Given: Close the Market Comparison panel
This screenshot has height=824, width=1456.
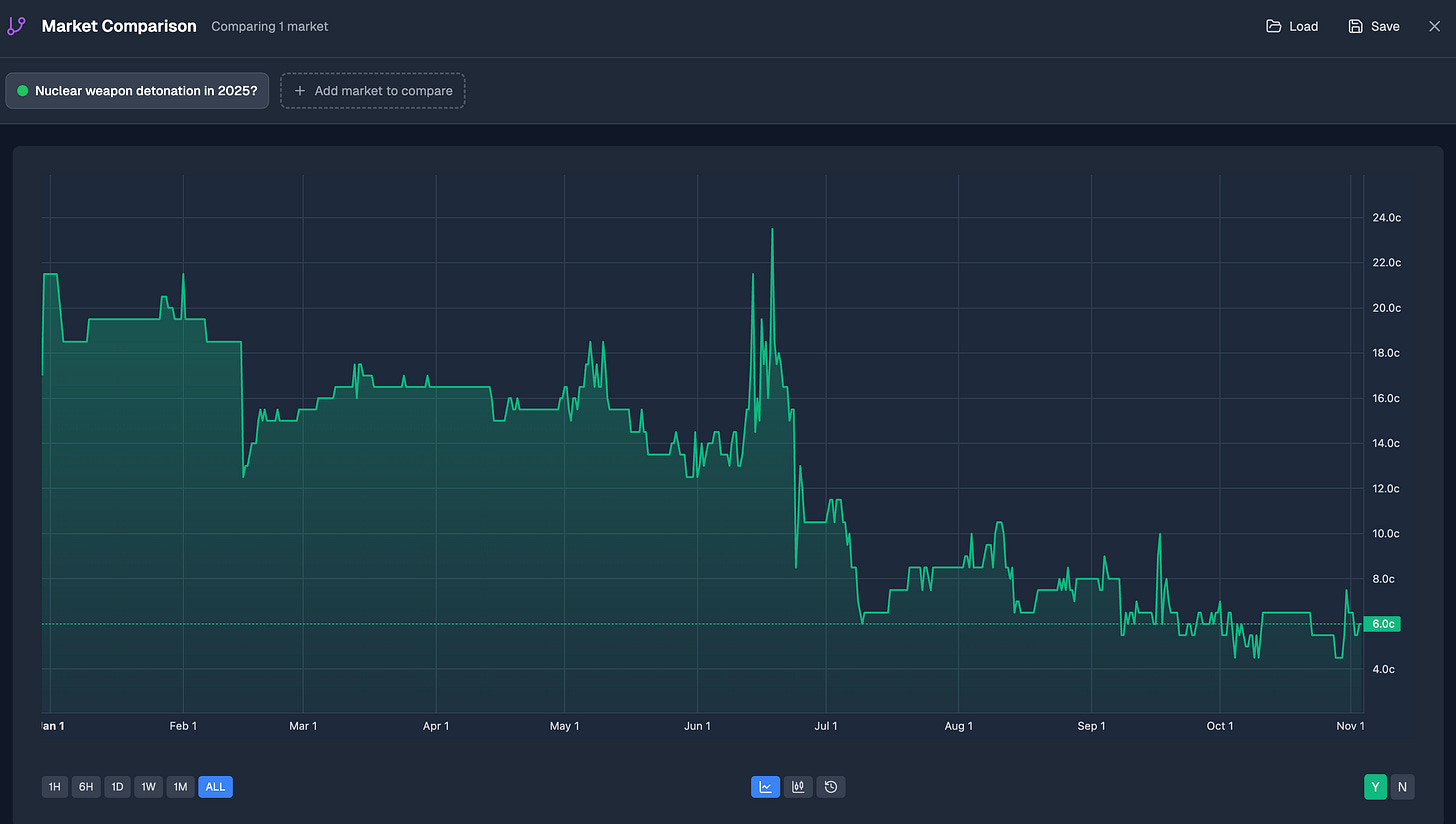Looking at the screenshot, I should (1434, 26).
